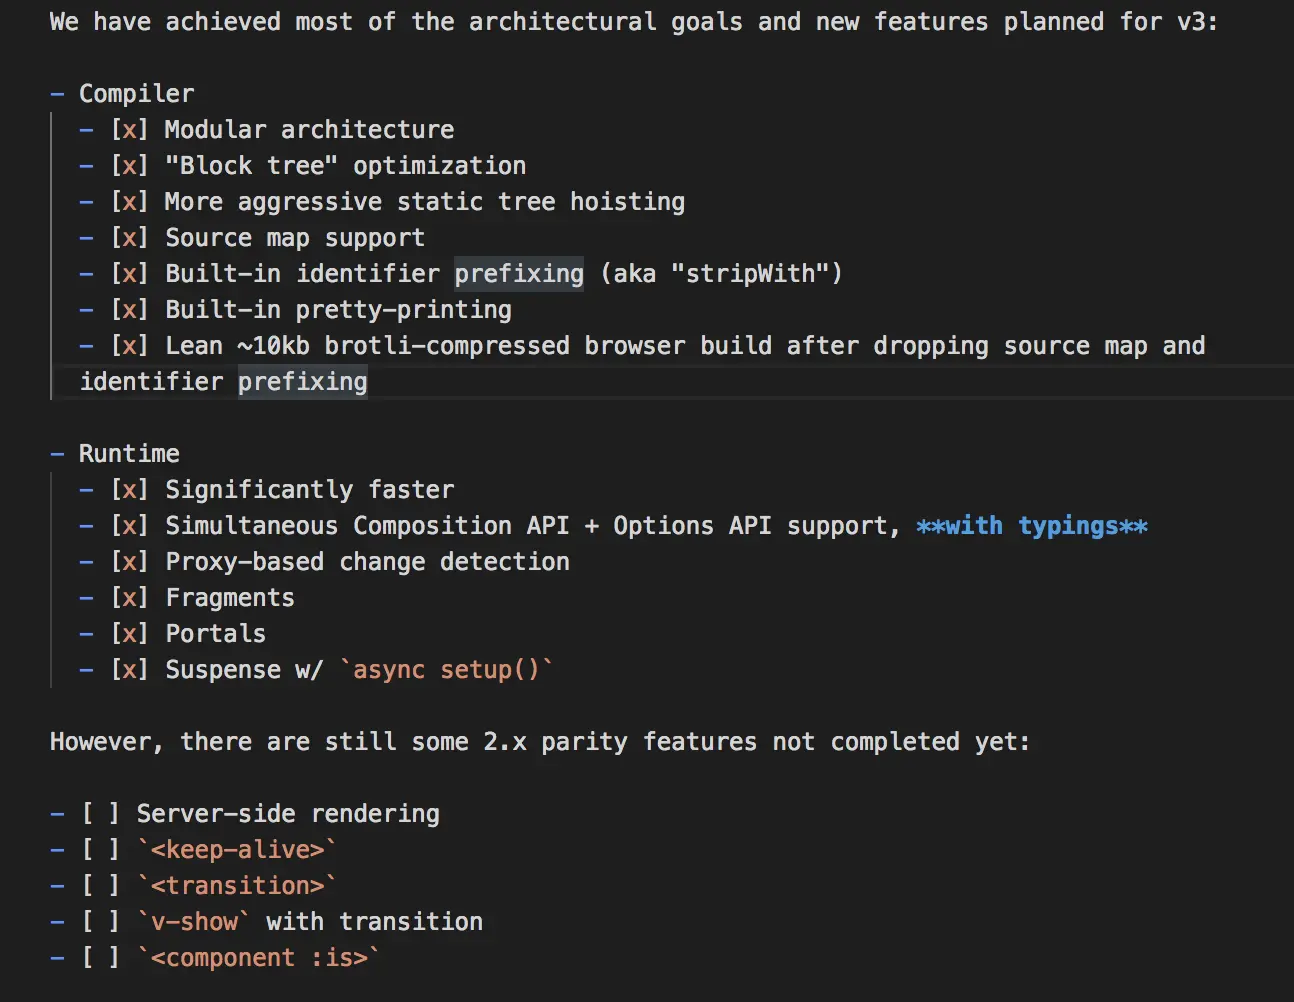The height and width of the screenshot is (1002, 1294).
Task: Click the "Proxy-based change detection" text
Action: tap(367, 562)
